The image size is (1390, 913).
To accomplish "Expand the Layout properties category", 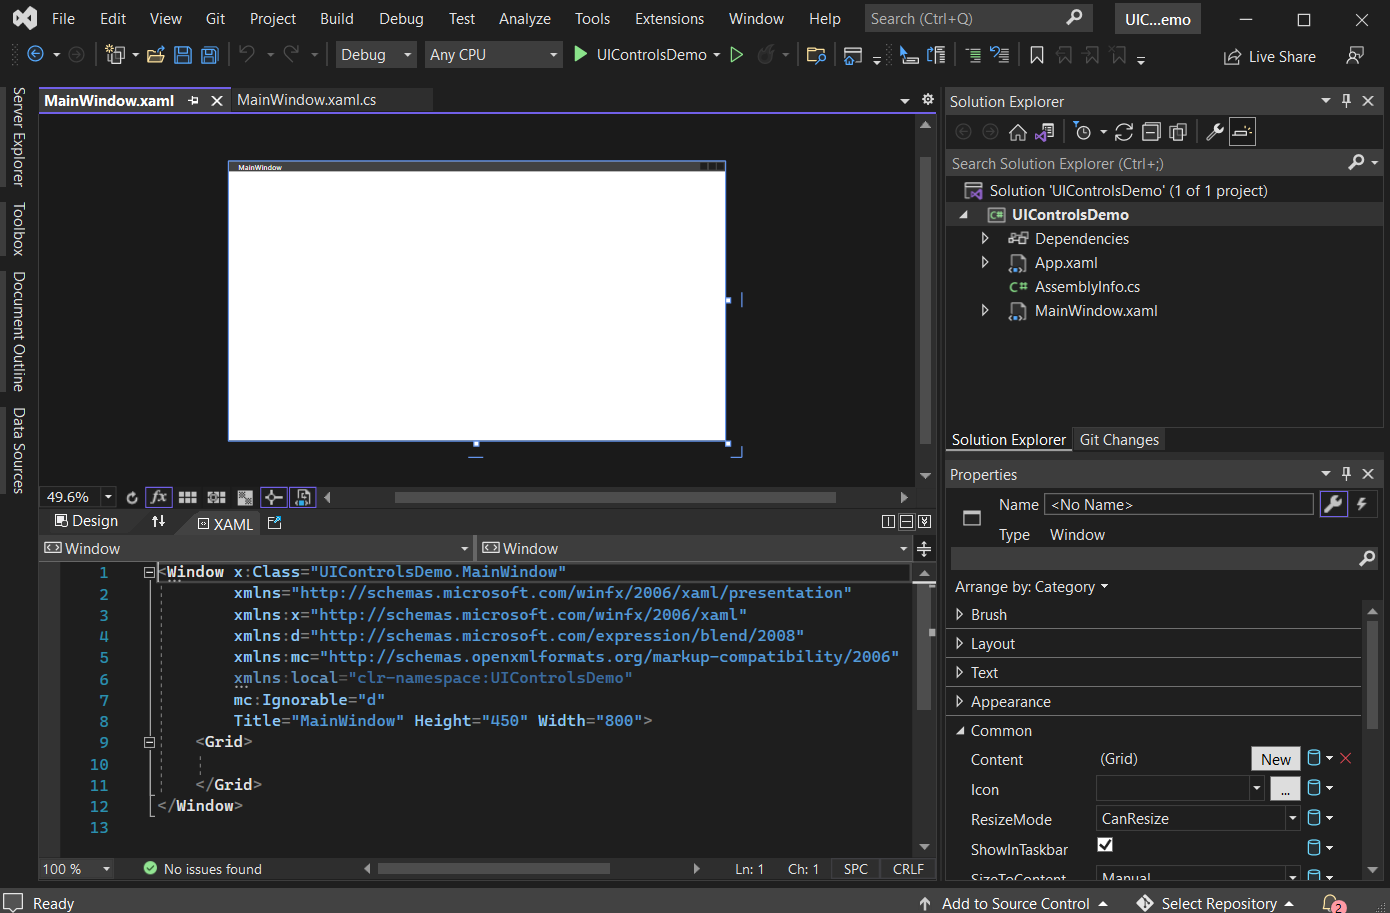I will (960, 644).
